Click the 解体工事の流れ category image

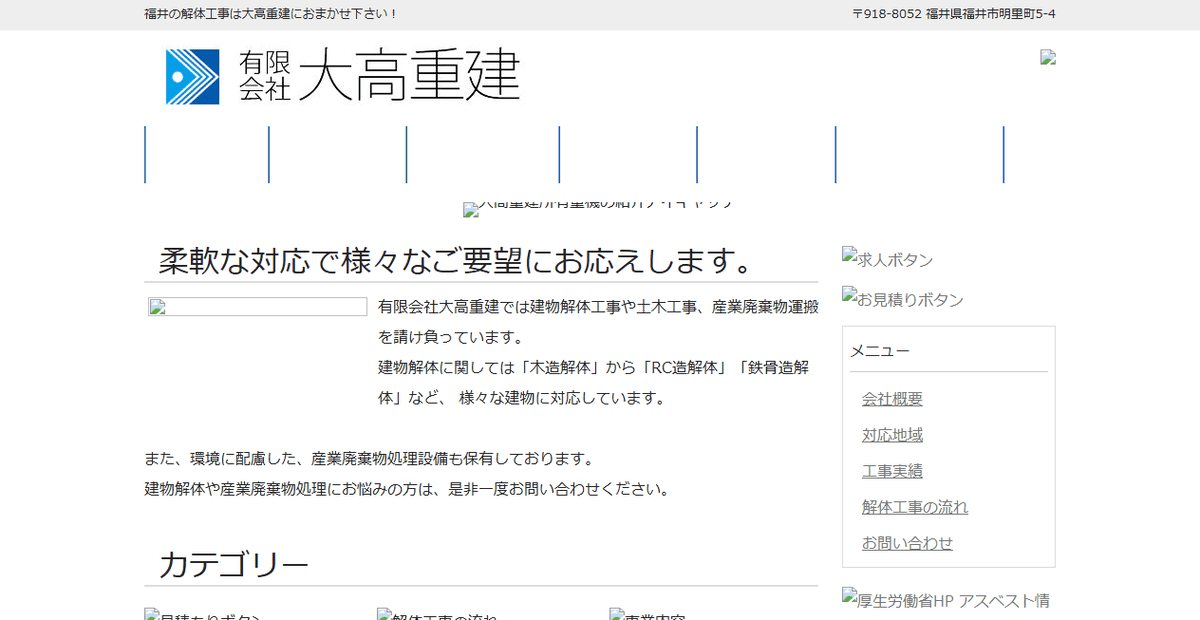pyautogui.click(x=435, y=614)
